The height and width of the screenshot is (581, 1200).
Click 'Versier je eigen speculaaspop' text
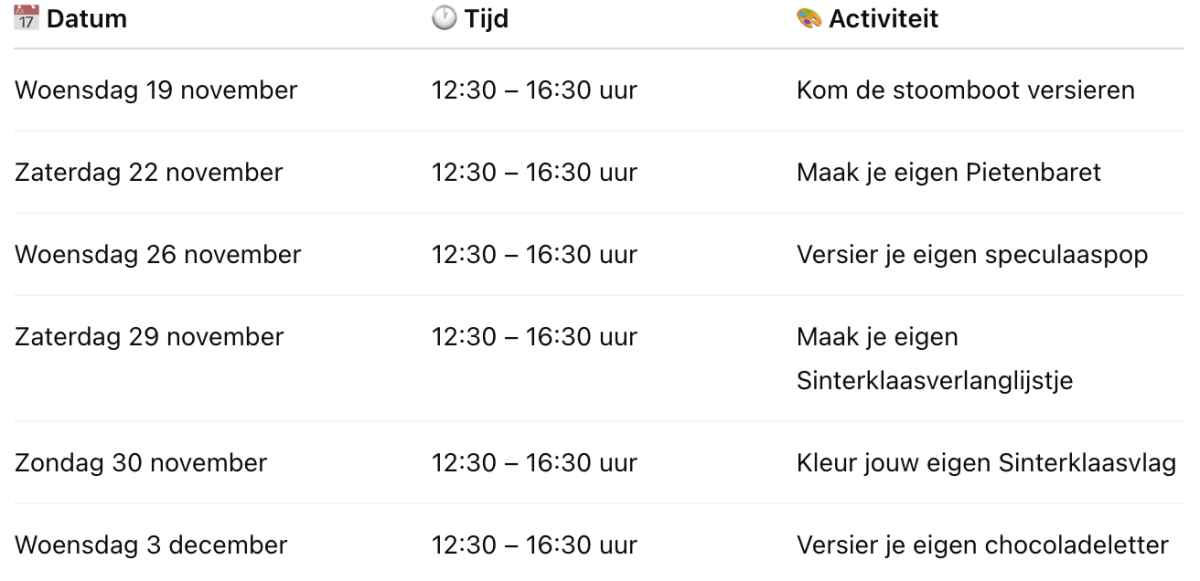point(972,254)
